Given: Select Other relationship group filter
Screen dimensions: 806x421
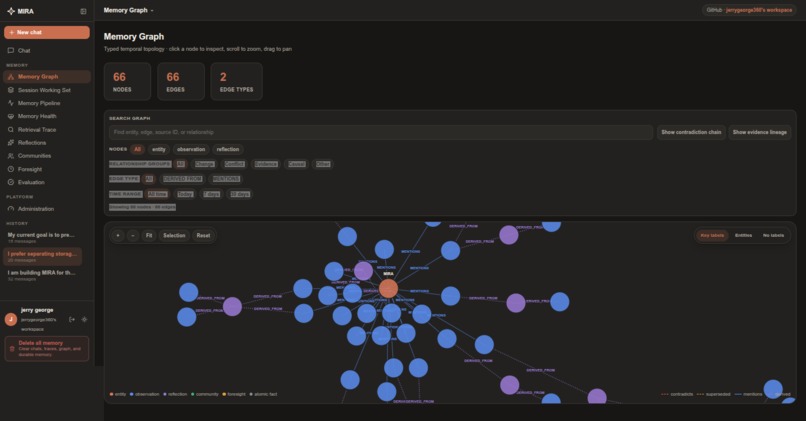Looking at the screenshot, I should click(323, 164).
